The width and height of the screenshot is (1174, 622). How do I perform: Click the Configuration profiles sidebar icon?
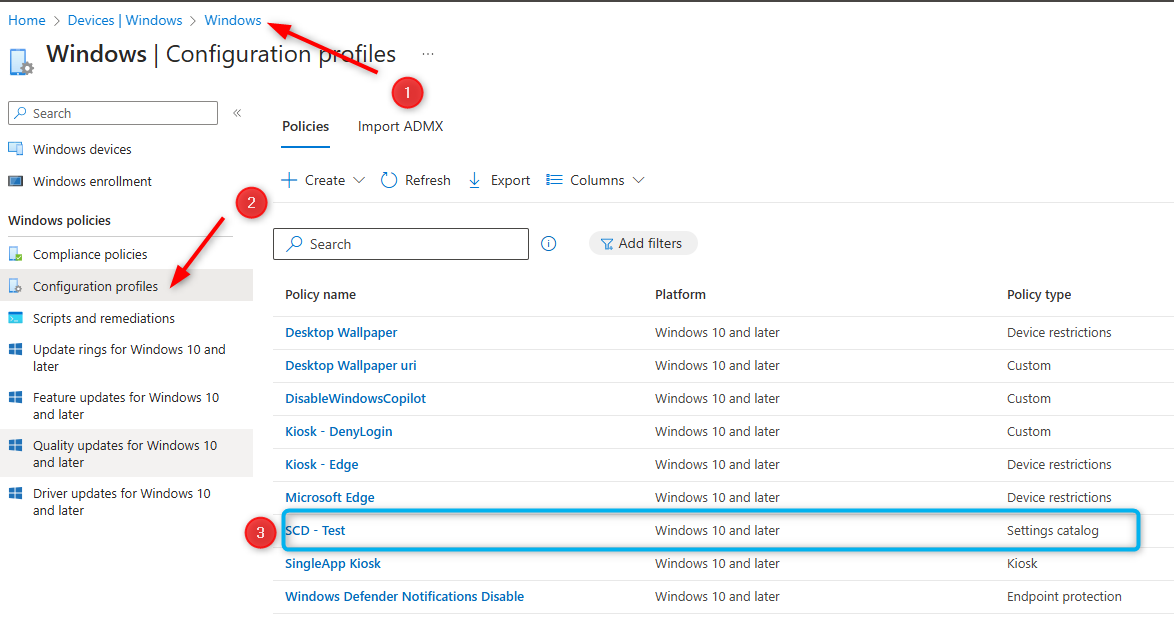pyautogui.click(x=15, y=286)
